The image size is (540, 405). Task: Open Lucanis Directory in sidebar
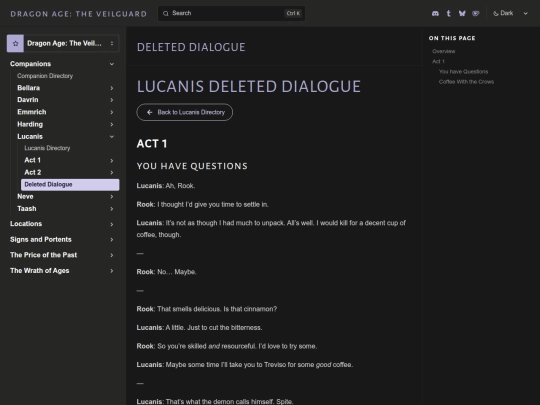coord(47,148)
